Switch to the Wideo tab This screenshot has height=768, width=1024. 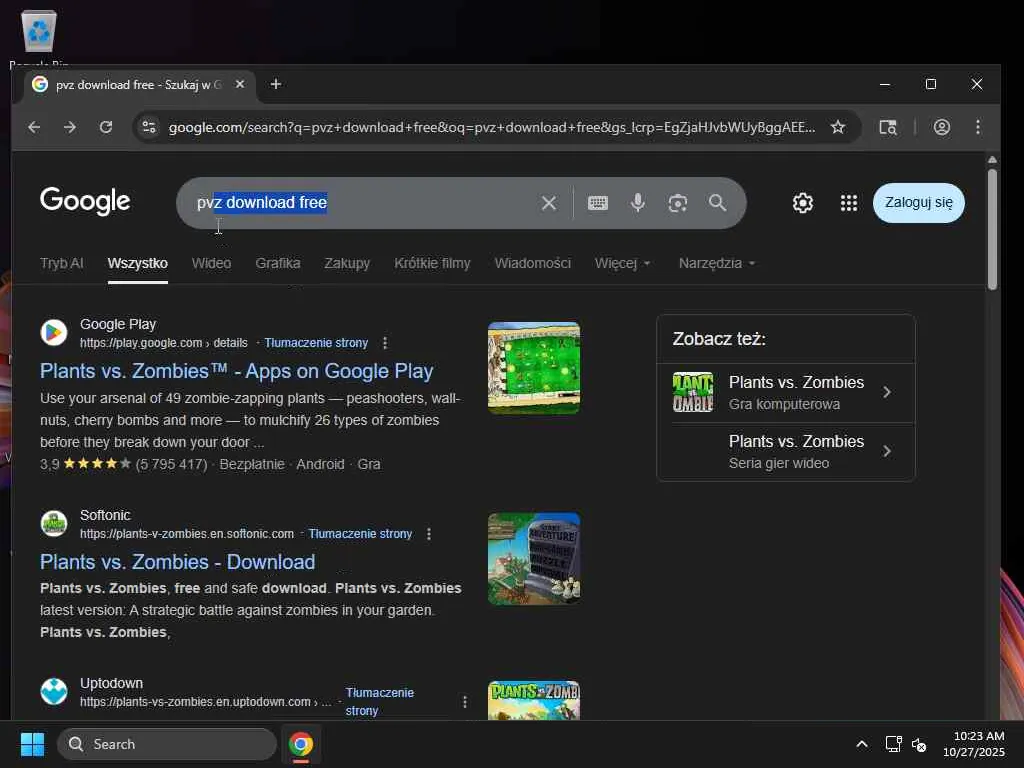coord(211,263)
